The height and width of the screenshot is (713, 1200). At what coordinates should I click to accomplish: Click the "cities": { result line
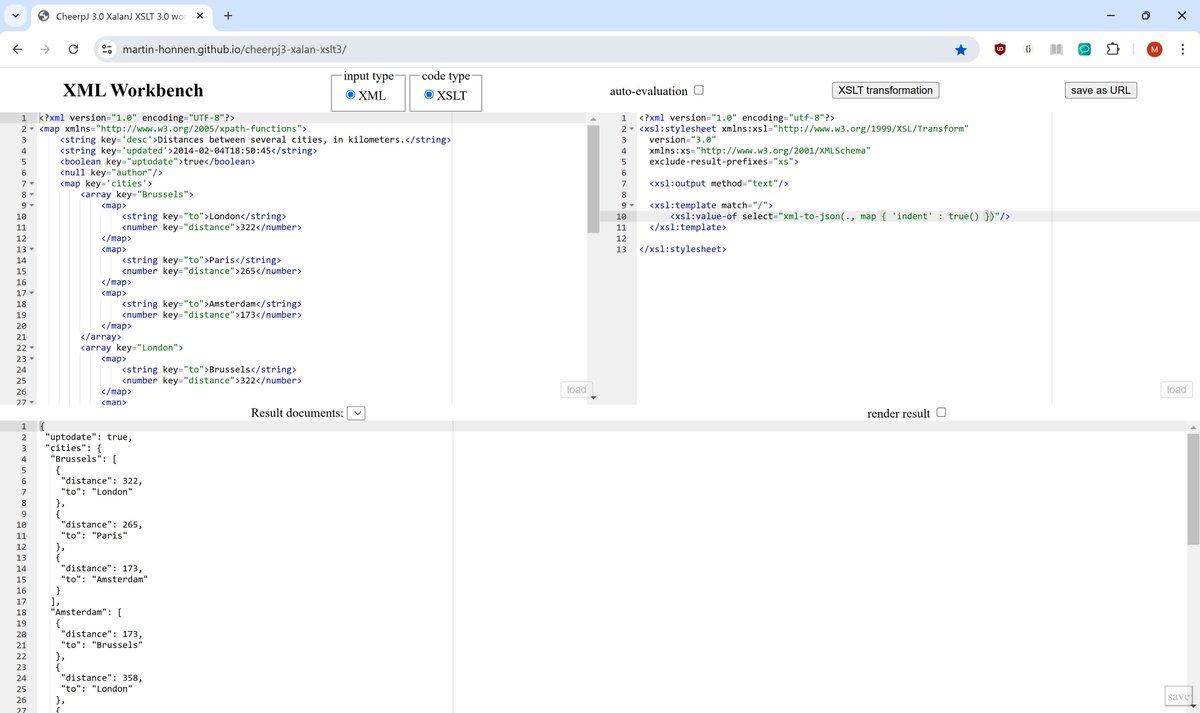(74, 448)
